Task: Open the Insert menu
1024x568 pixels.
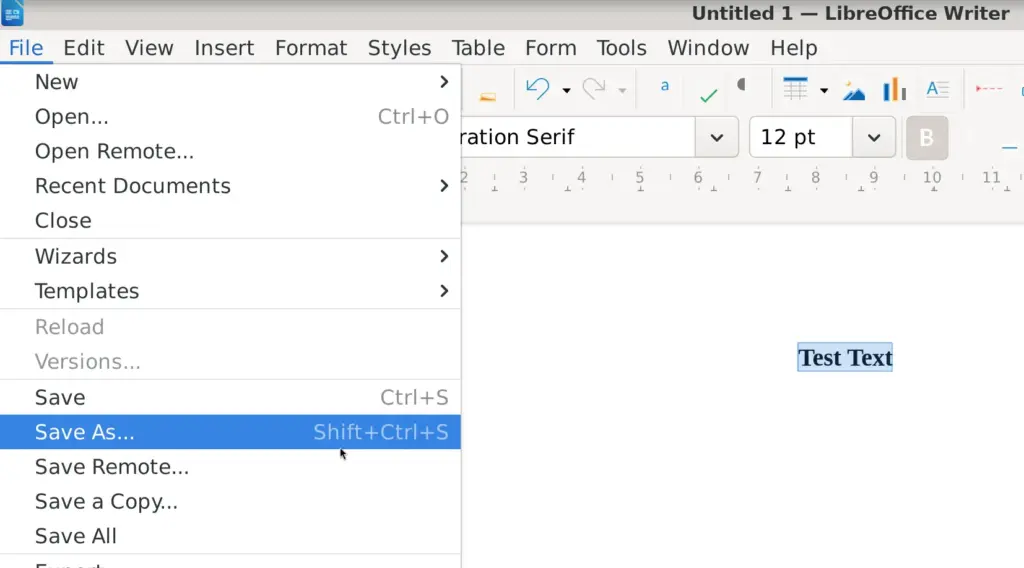Action: (224, 48)
